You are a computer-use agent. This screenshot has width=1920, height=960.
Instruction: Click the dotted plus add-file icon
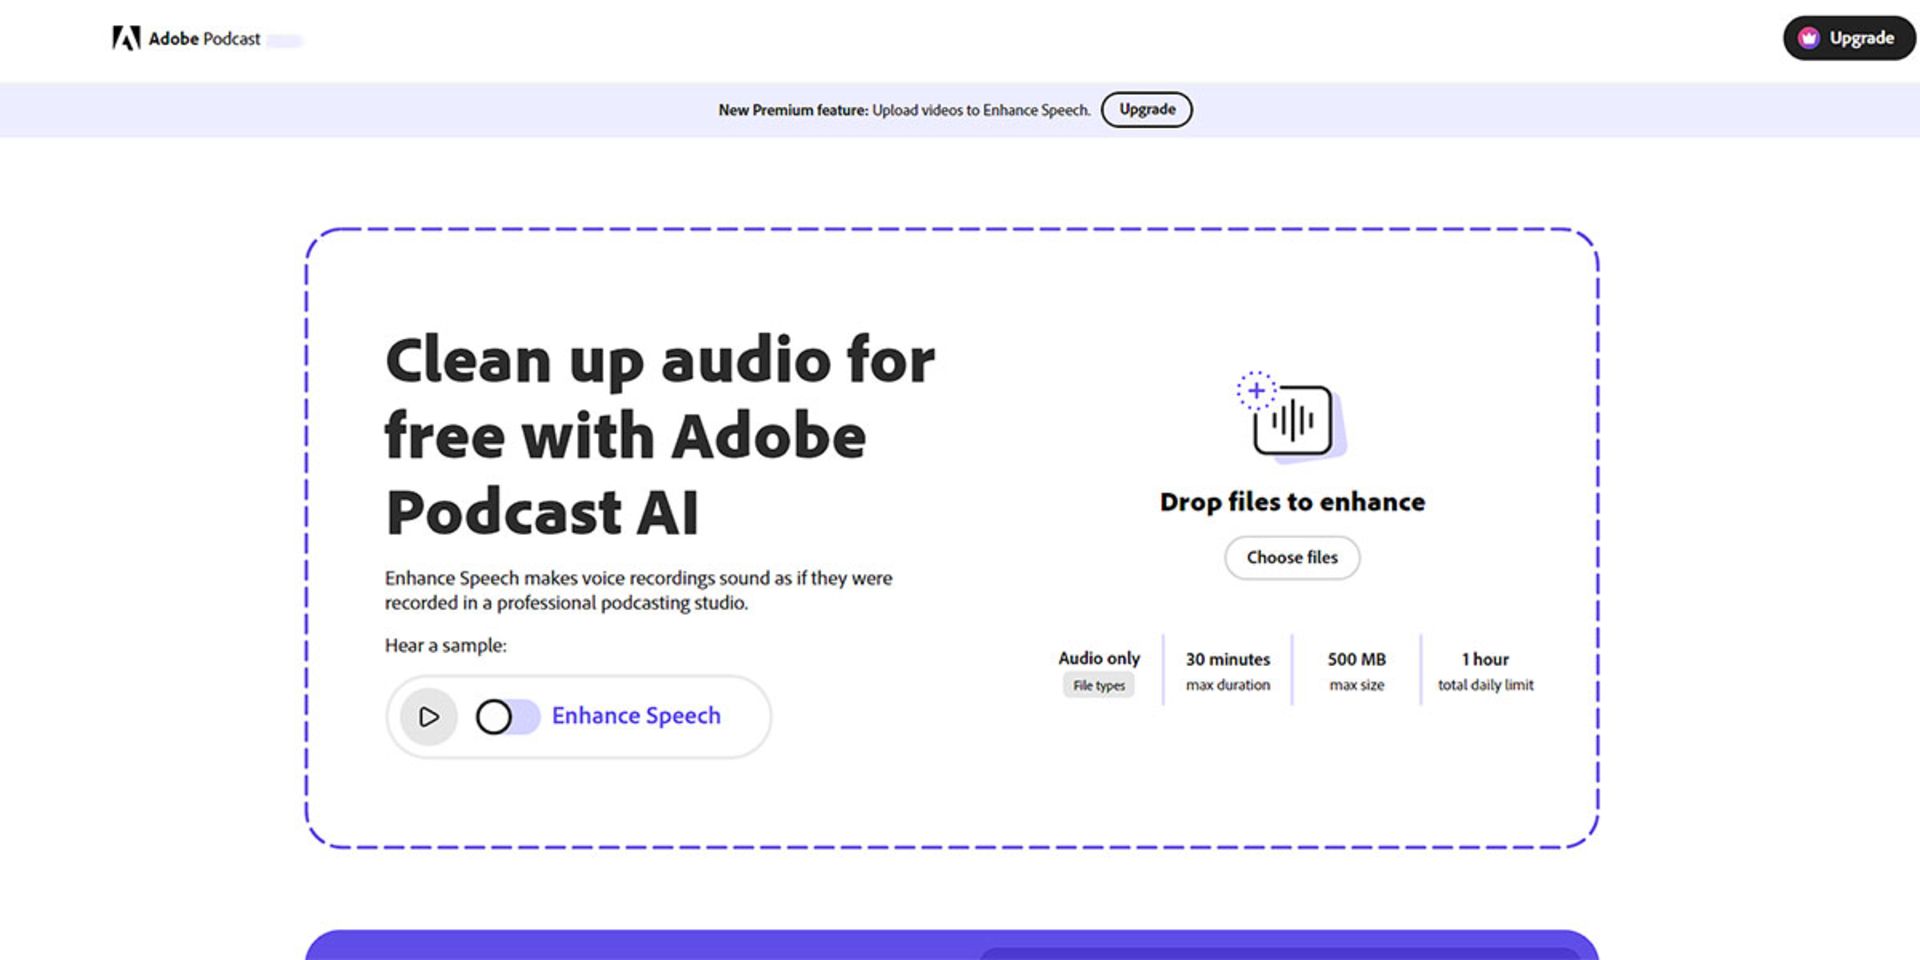coord(1256,390)
